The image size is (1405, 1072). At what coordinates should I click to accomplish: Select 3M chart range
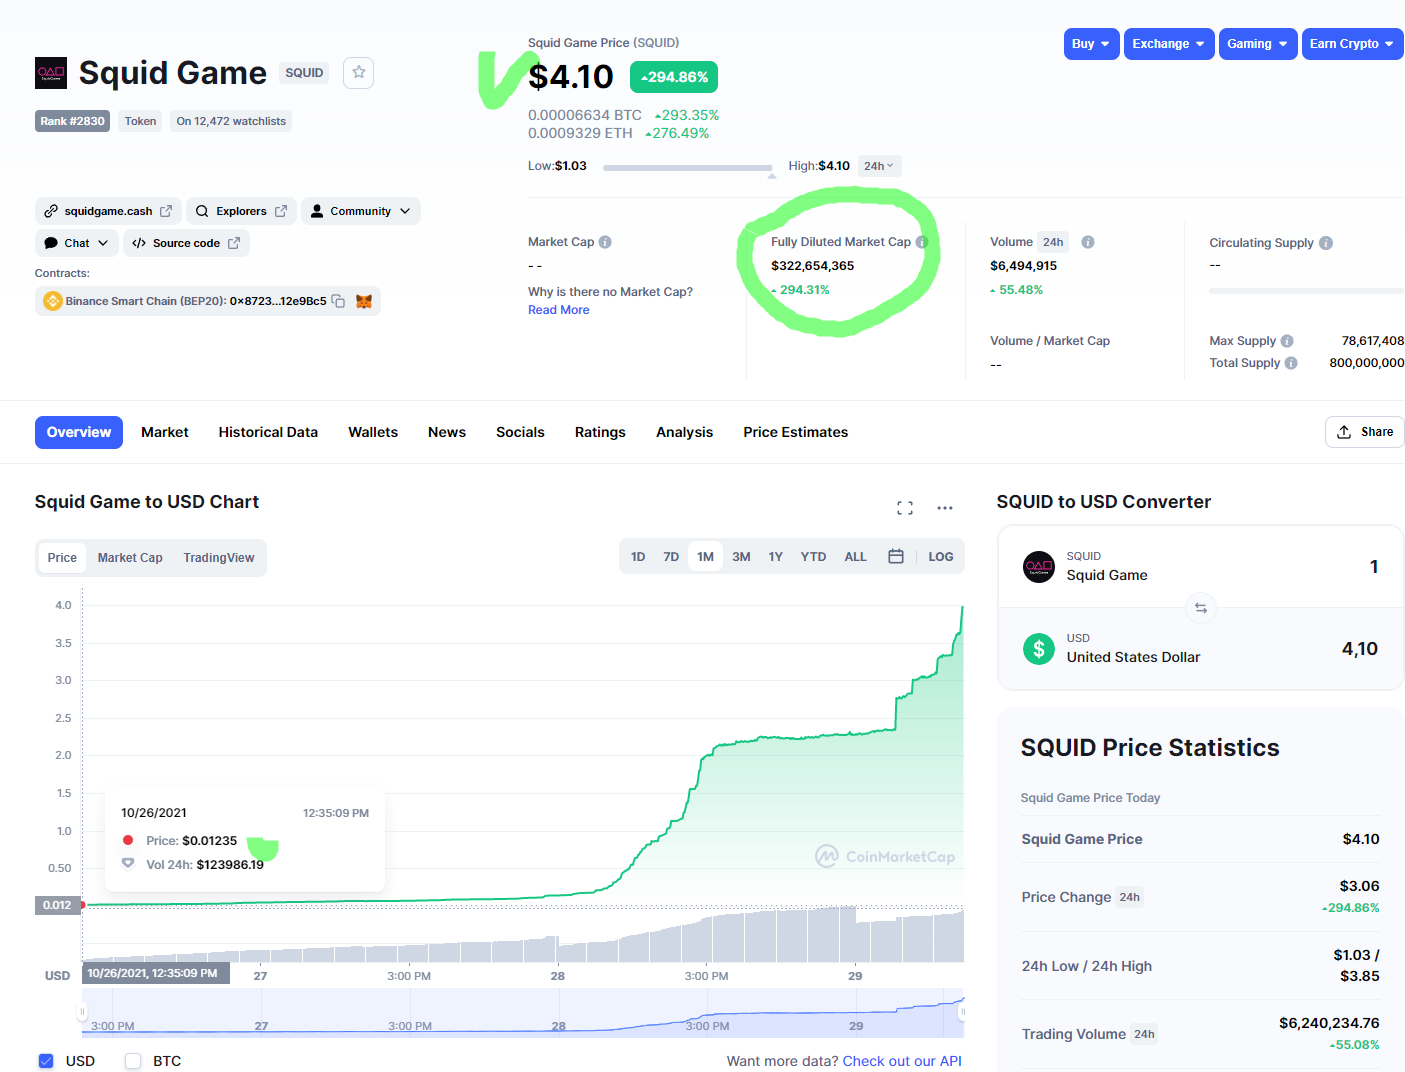(x=741, y=556)
